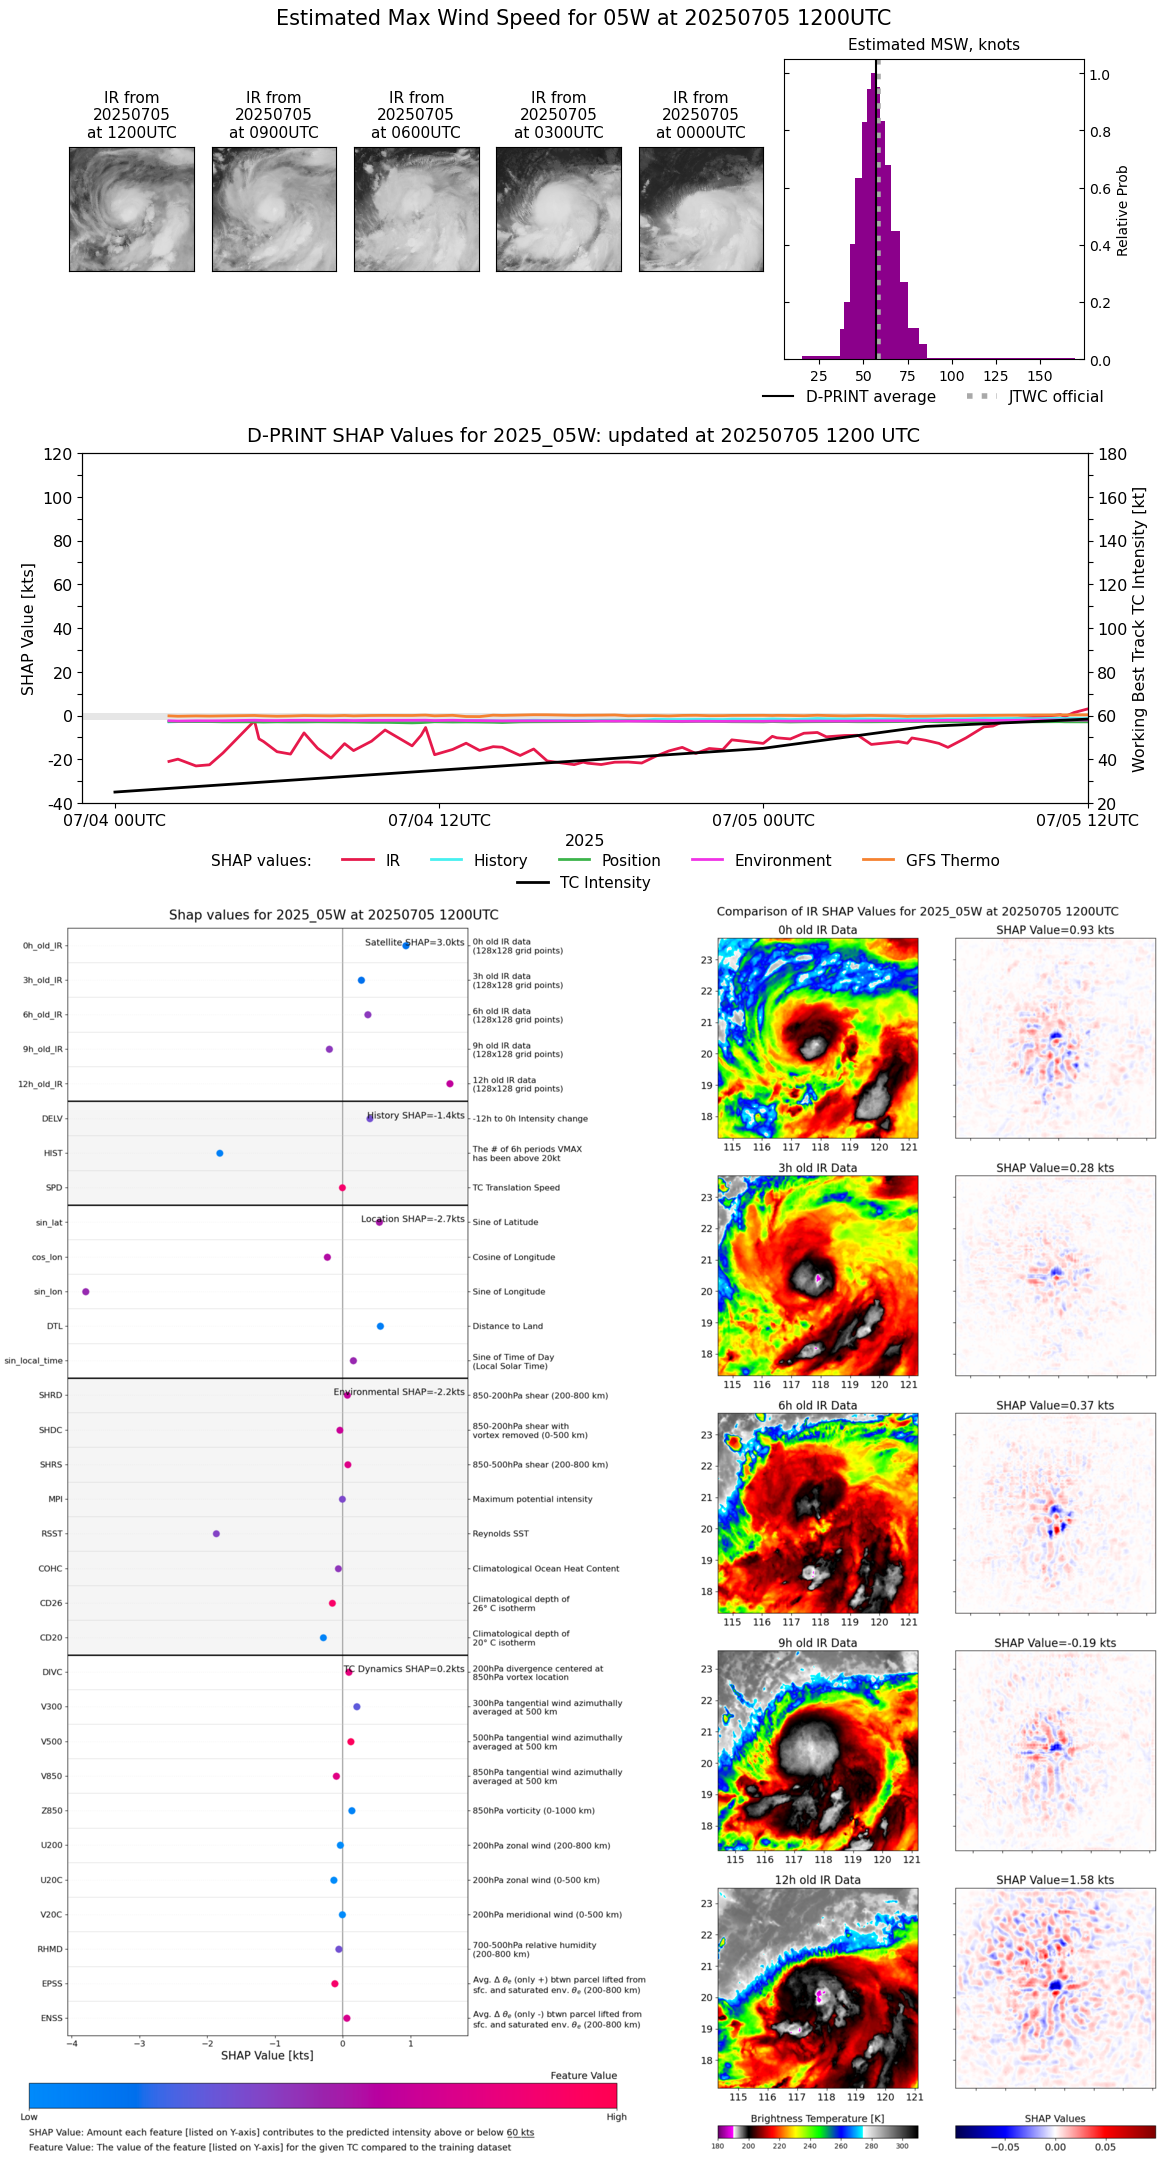Screen dimensions: 1168x2158
Task: Click the 'ENSS' row label
Action: (x=52, y=2019)
